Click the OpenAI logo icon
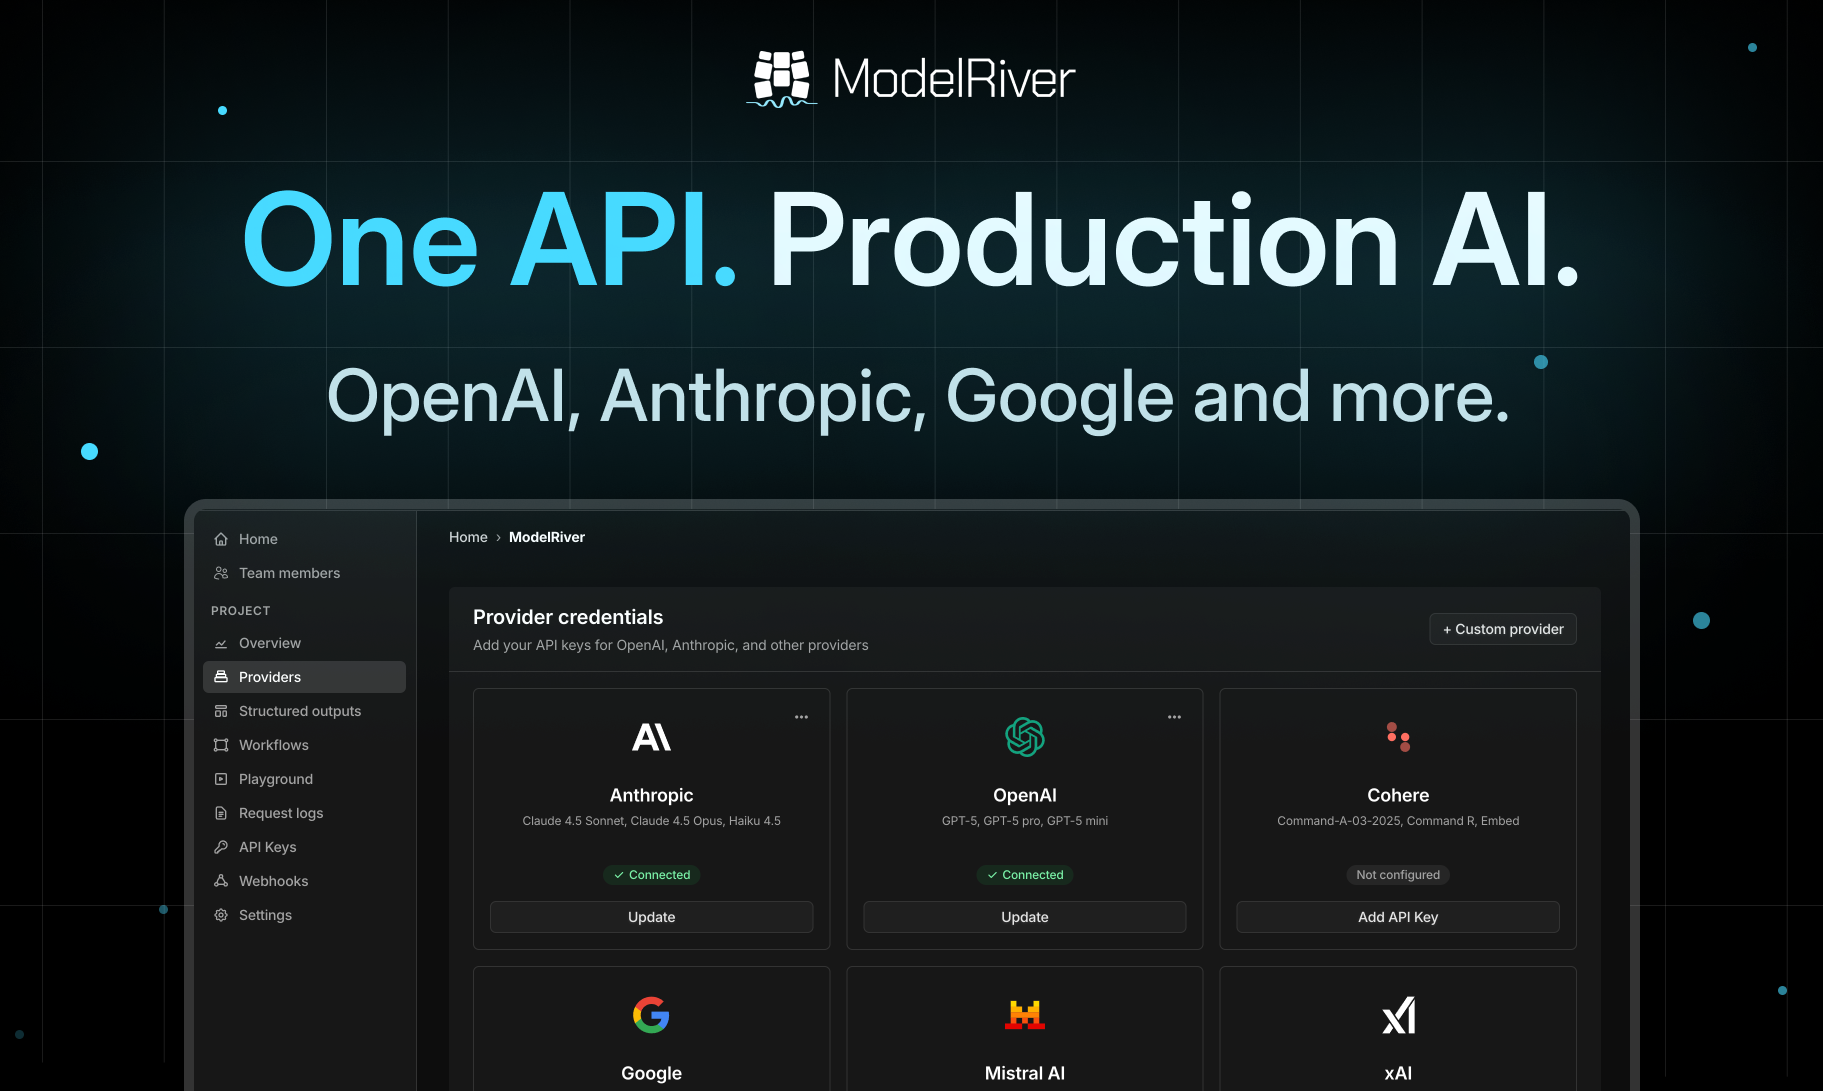 1024,737
